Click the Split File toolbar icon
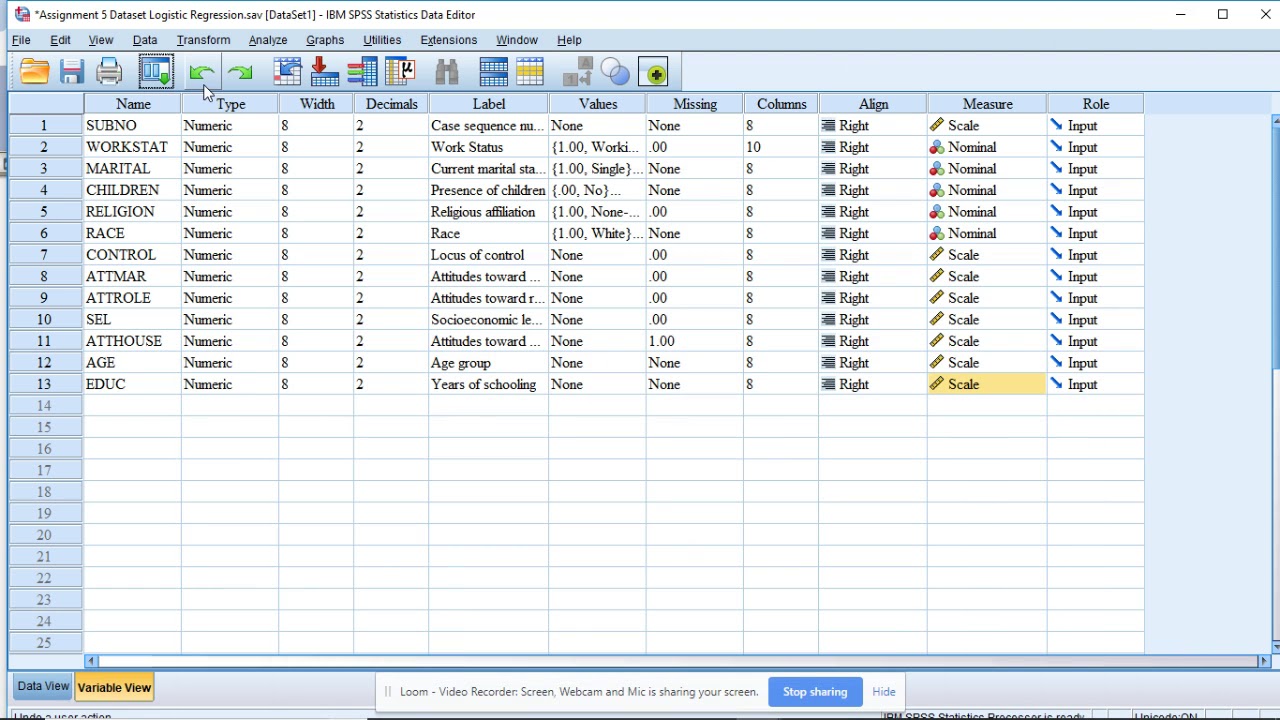The width and height of the screenshot is (1280, 720). click(493, 72)
